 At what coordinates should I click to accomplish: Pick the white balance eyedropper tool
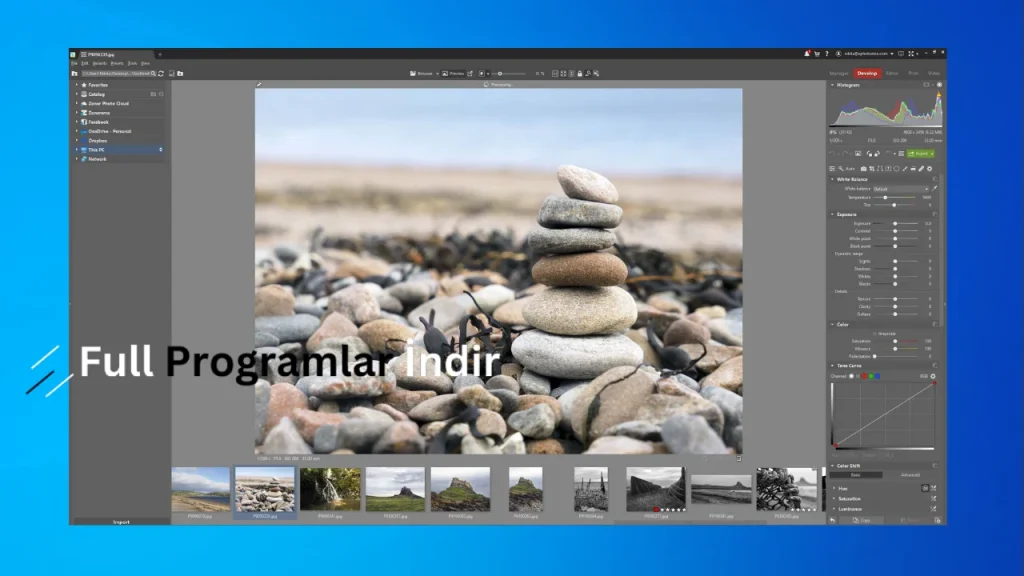click(x=935, y=189)
